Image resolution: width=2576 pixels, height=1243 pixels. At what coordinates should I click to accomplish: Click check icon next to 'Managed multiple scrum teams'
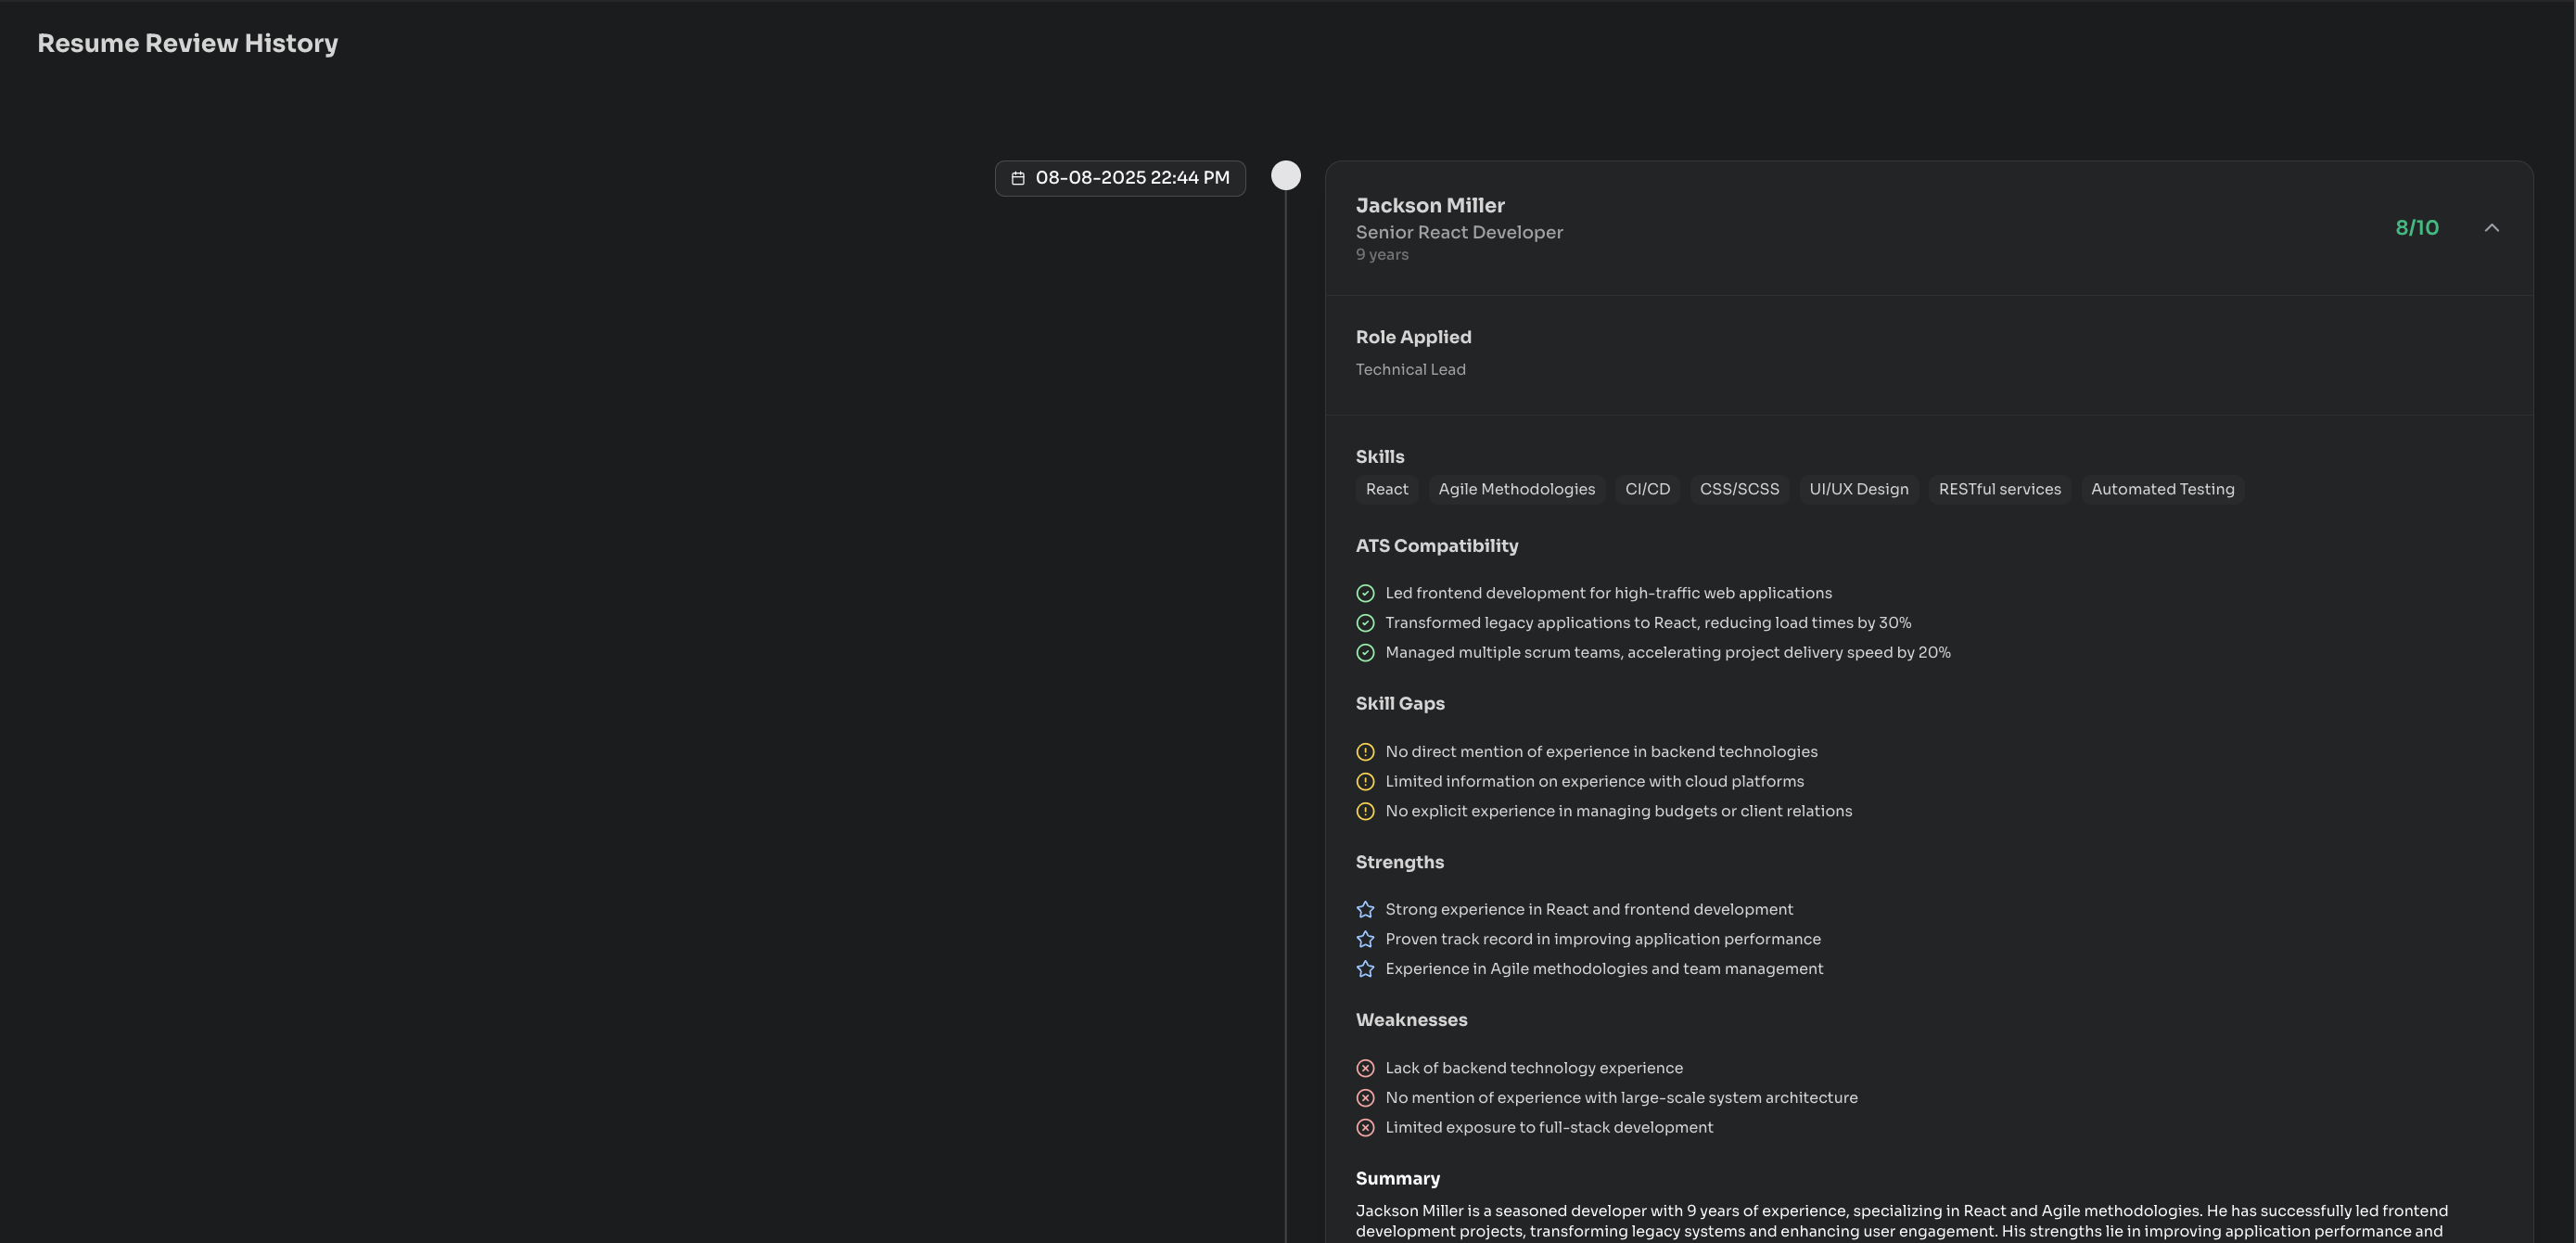pos(1365,653)
